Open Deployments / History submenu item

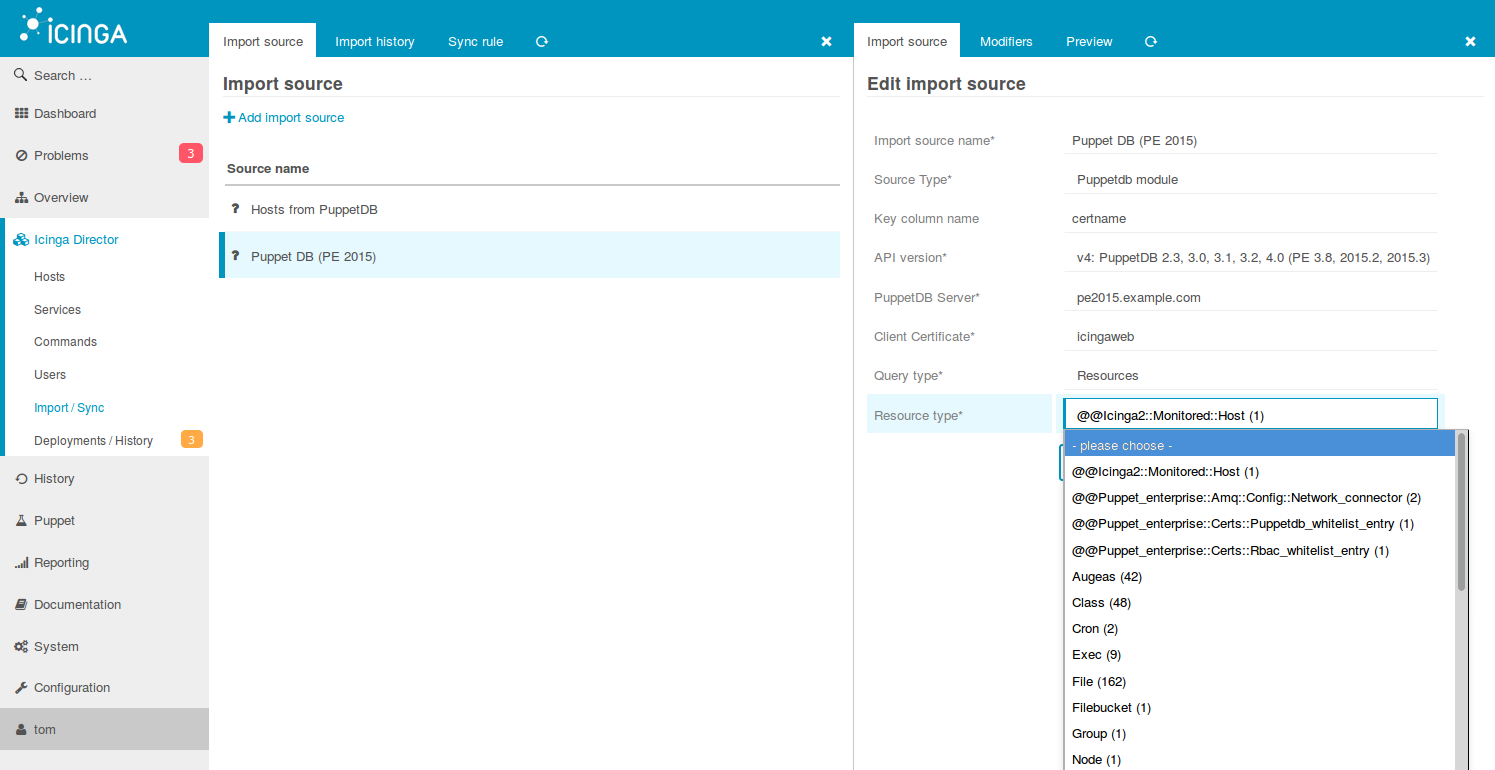[93, 440]
